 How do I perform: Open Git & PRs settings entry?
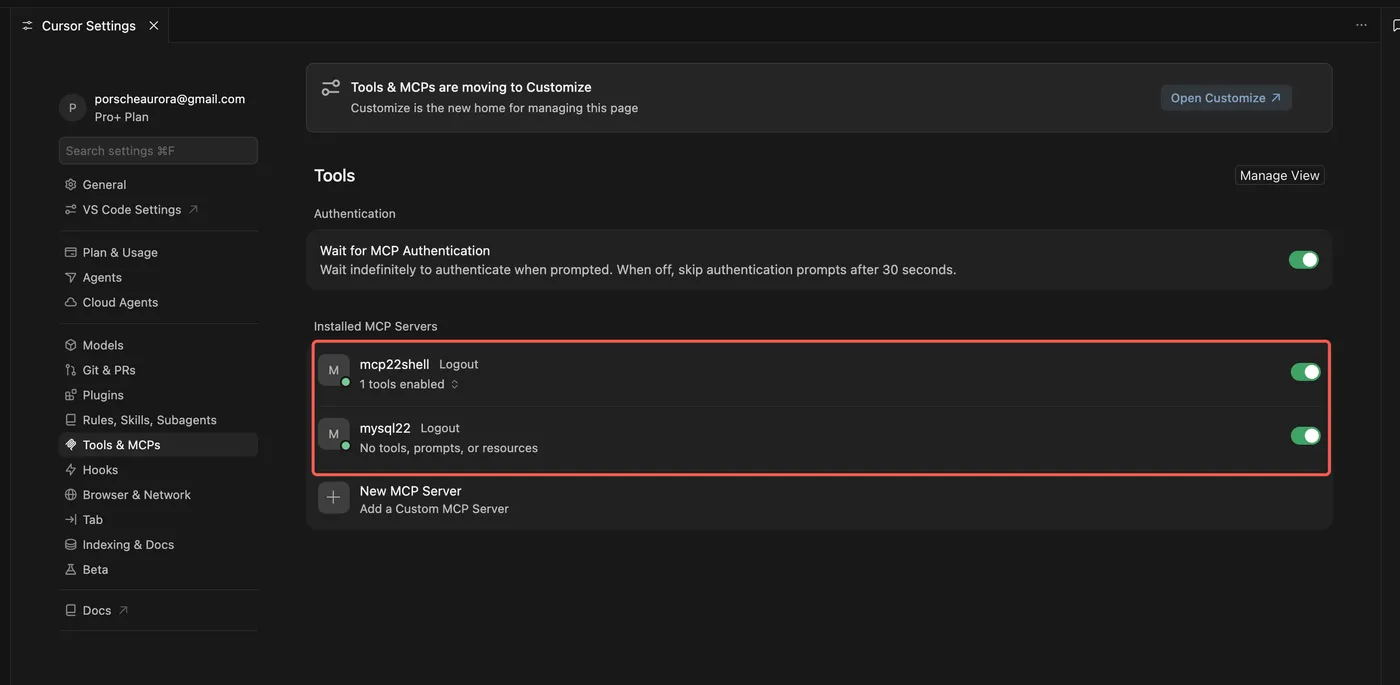click(x=158, y=370)
